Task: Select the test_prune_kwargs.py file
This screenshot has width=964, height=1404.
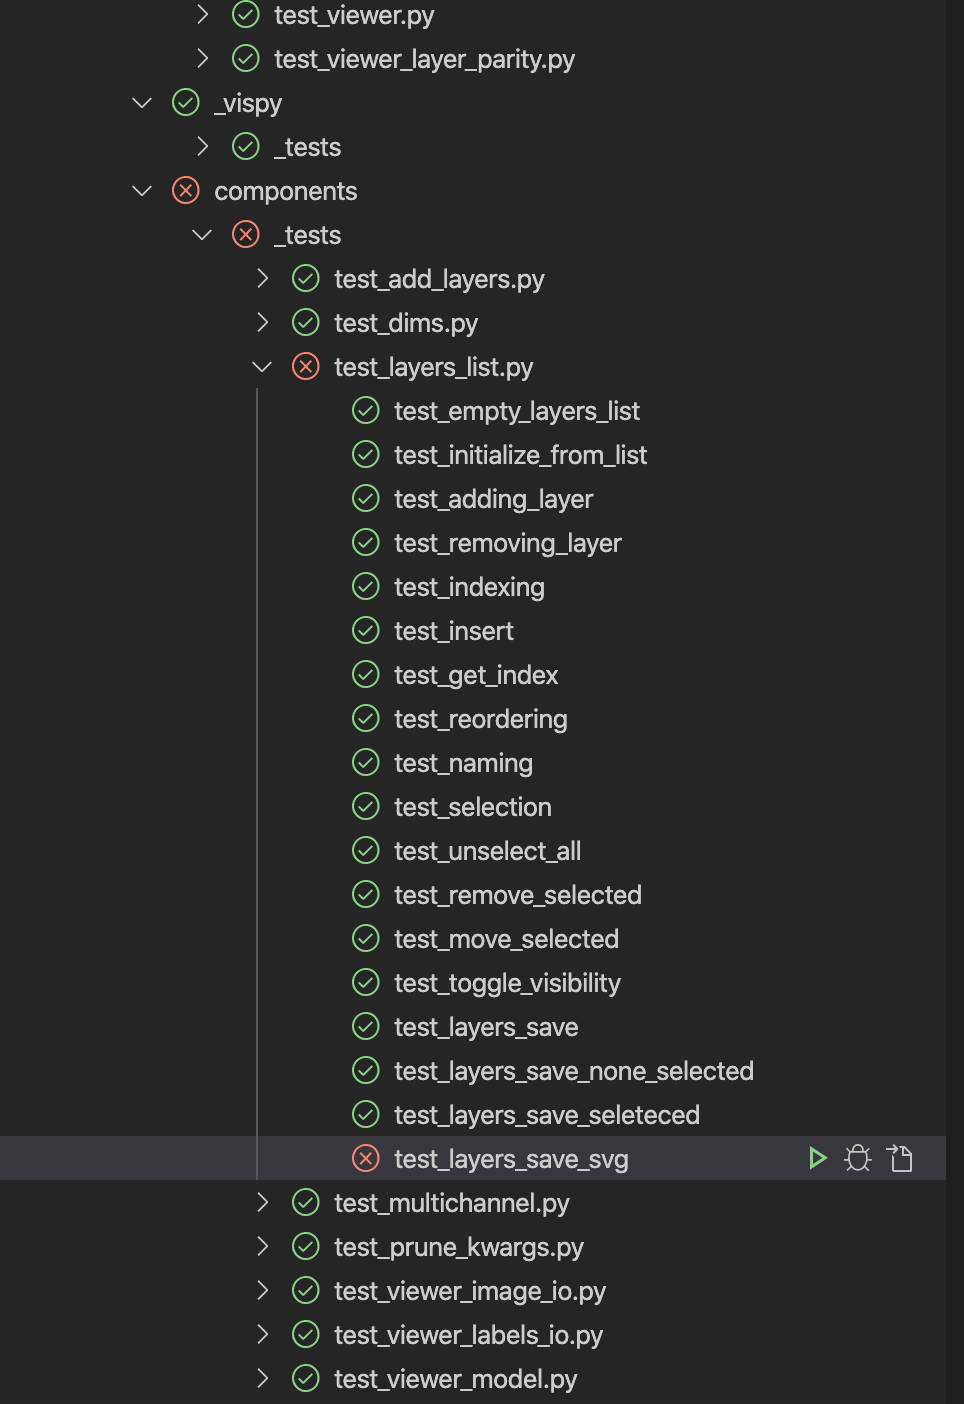Action: tap(459, 1246)
